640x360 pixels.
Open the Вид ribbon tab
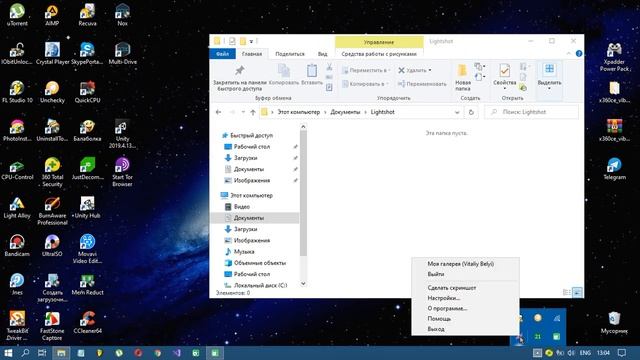coord(322,54)
